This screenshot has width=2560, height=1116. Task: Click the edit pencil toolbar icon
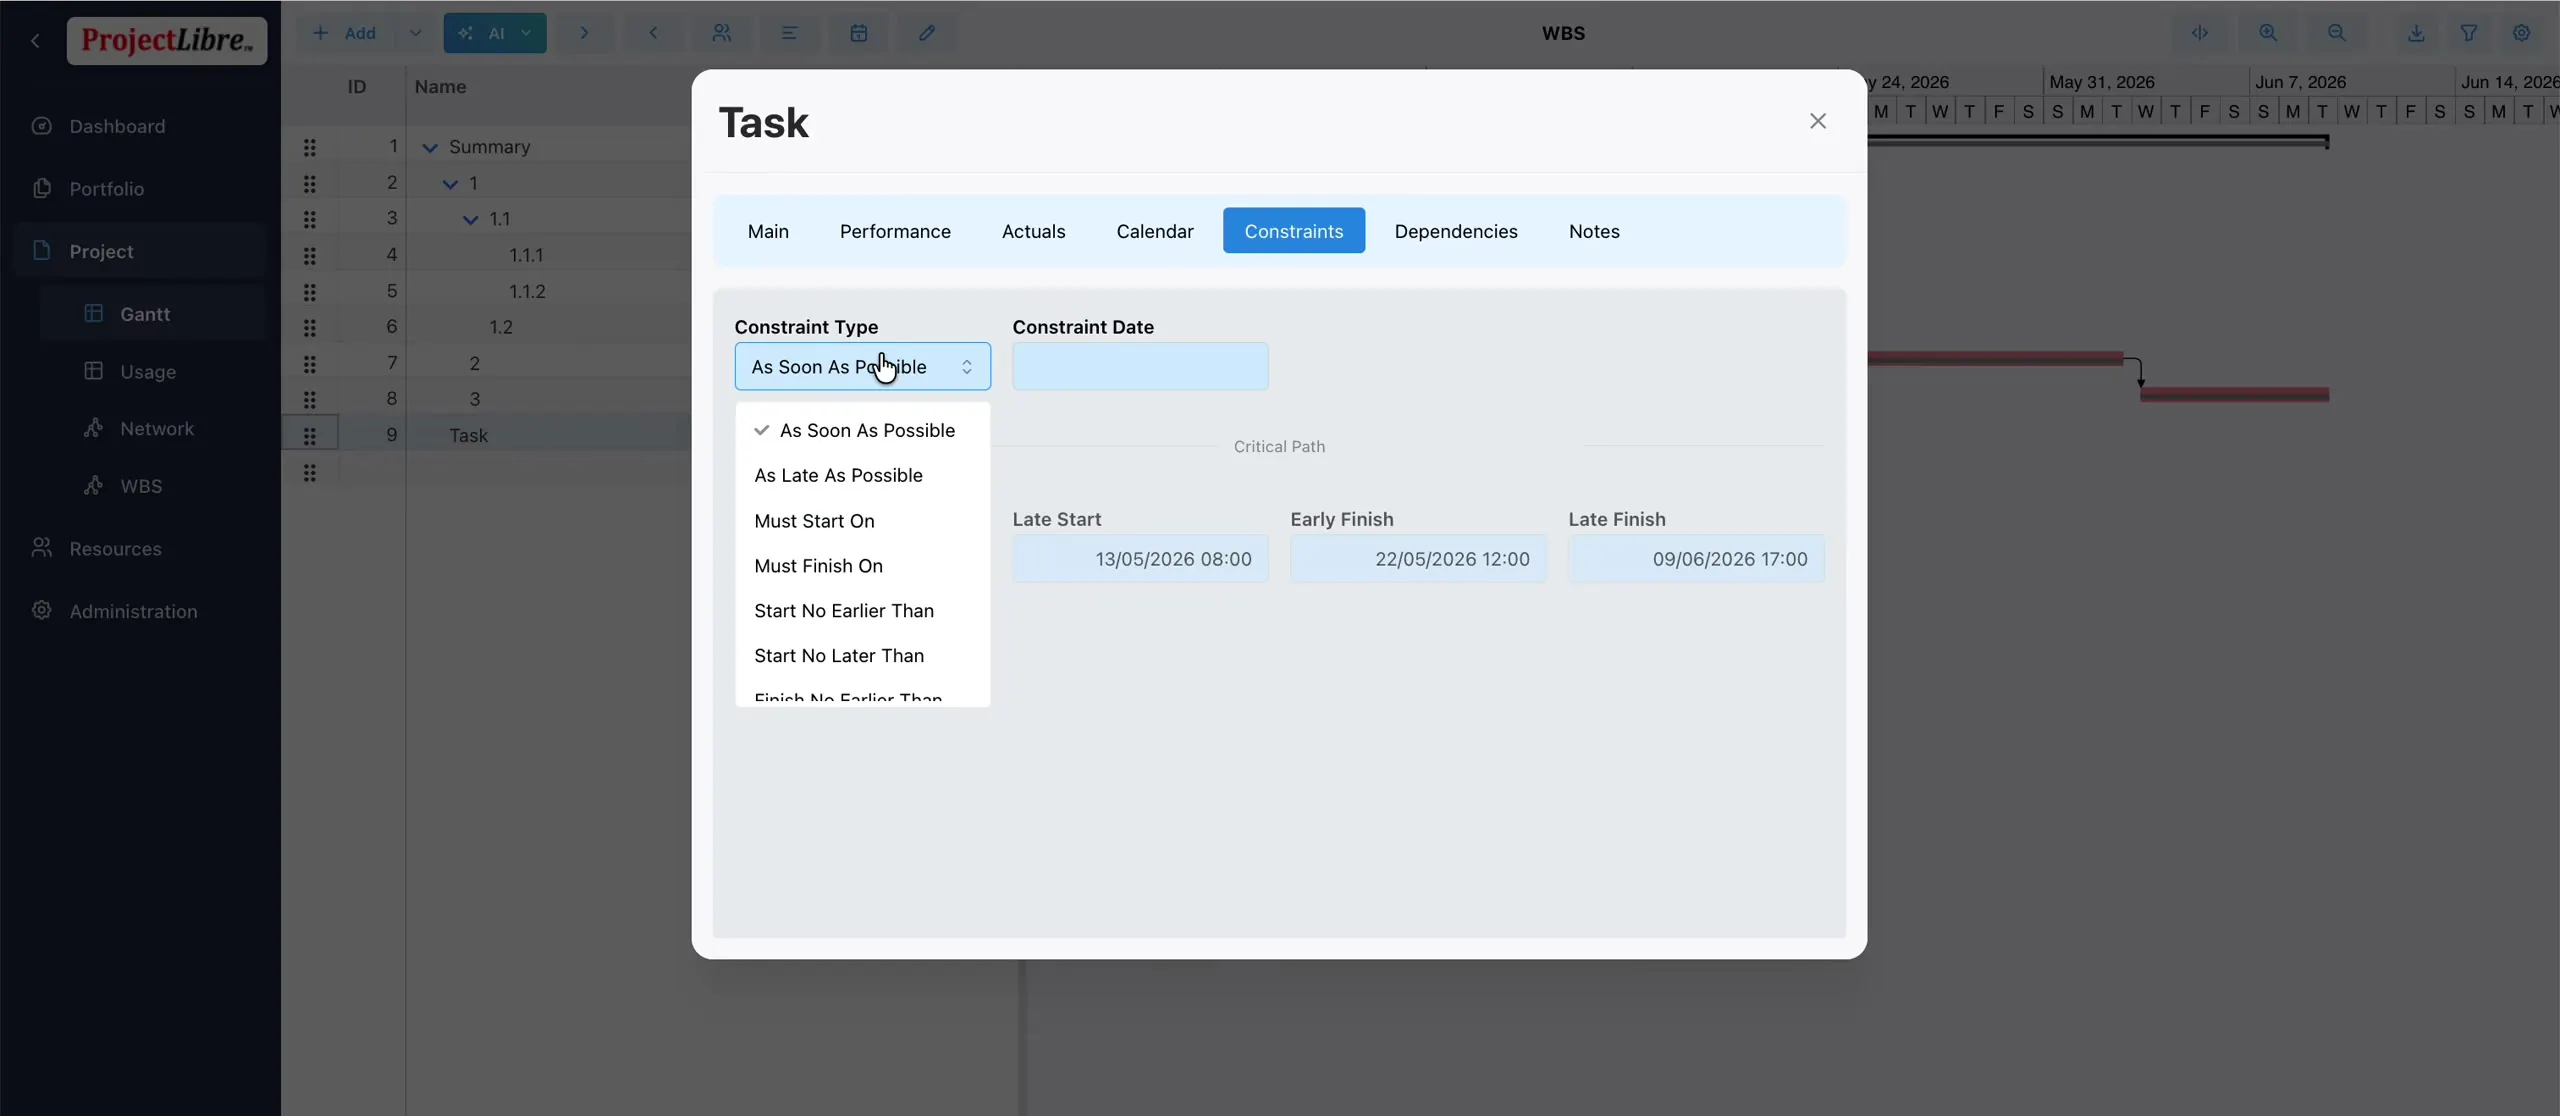coord(927,33)
